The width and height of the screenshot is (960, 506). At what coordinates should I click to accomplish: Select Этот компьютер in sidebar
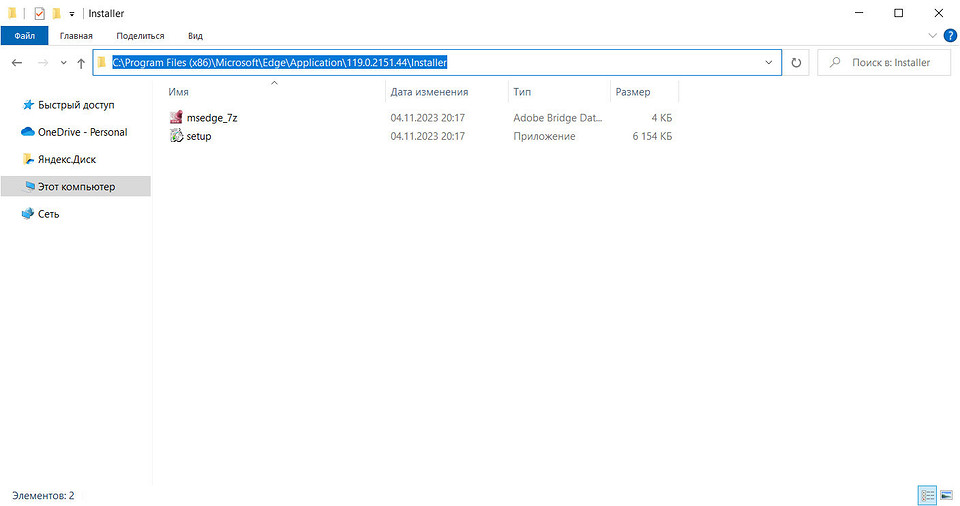coord(76,186)
